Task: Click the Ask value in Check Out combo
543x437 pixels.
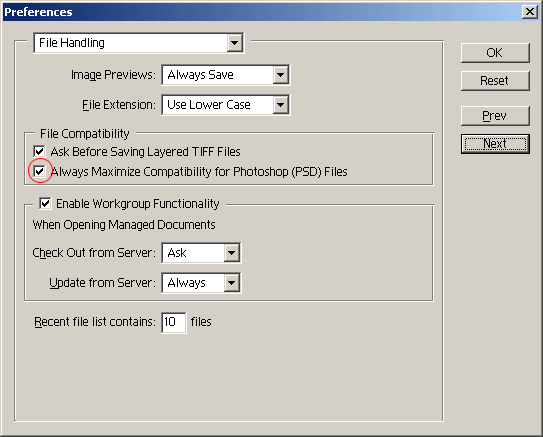Action: pyautogui.click(x=177, y=253)
